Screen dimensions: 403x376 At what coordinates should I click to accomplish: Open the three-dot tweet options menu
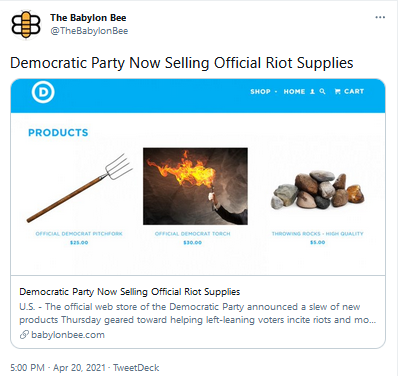380,17
